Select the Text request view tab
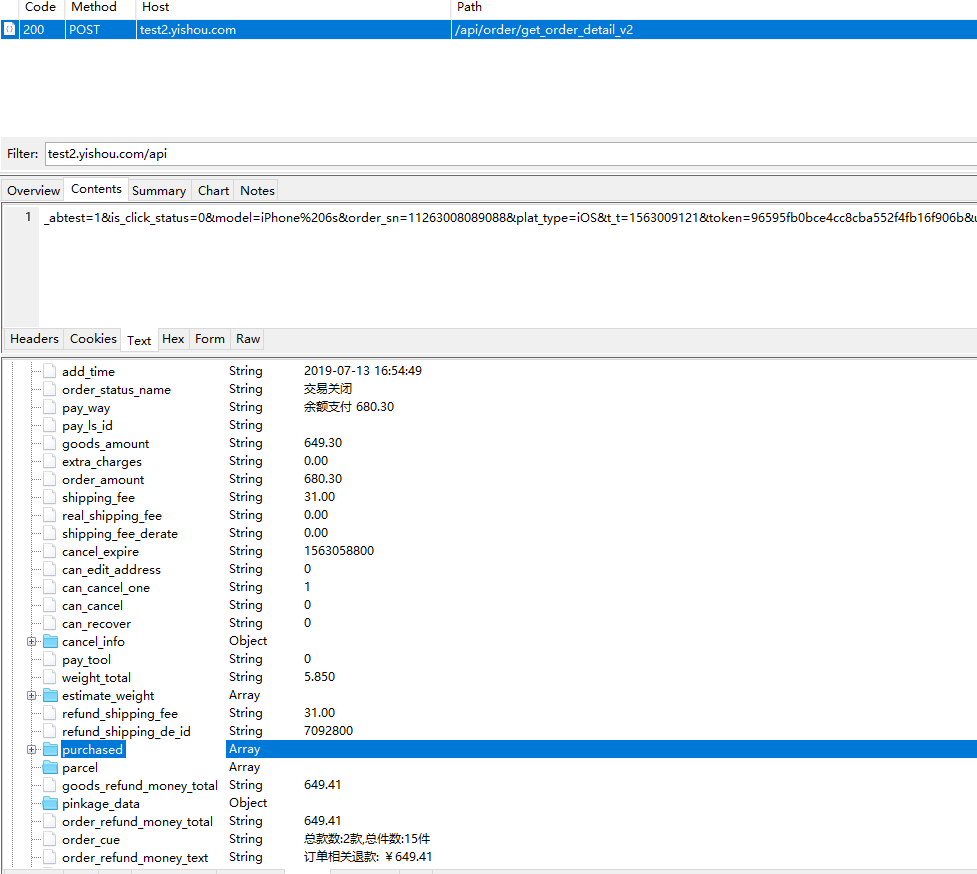The image size is (977, 874). pos(139,340)
